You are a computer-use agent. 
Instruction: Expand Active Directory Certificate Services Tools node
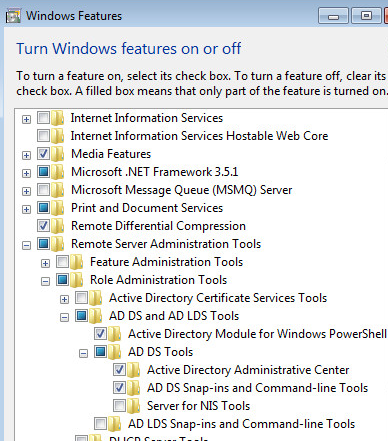click(x=64, y=299)
